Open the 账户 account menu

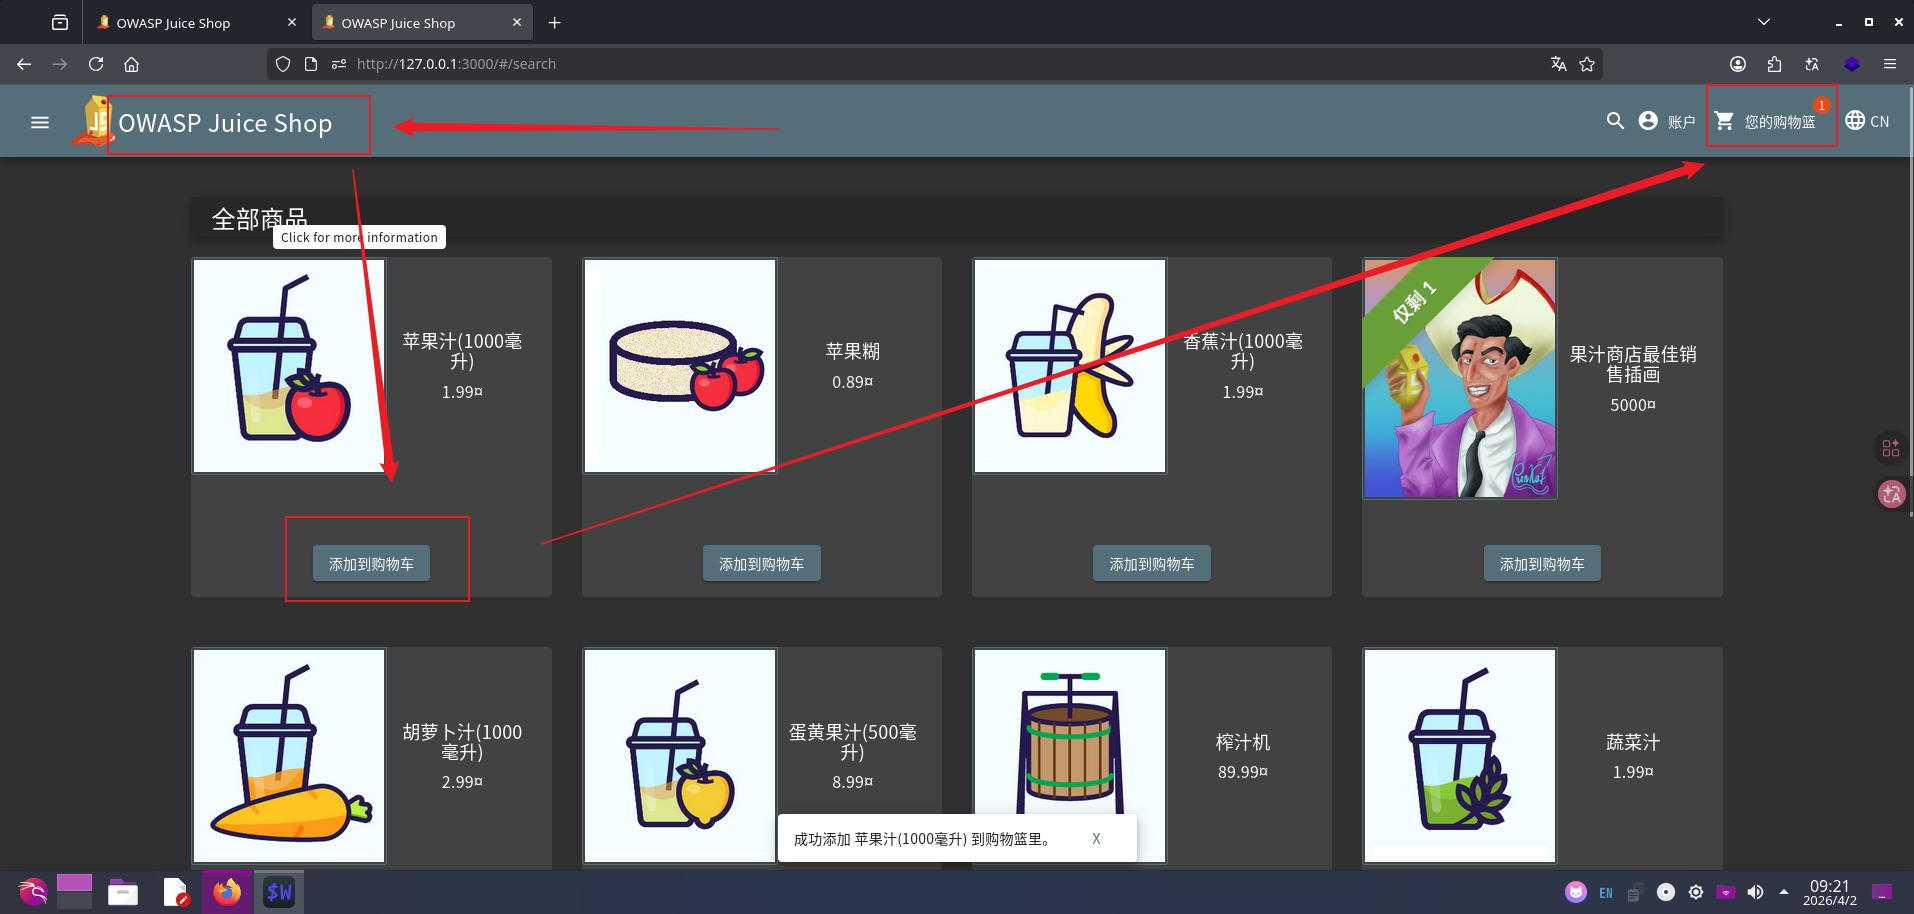coord(1667,121)
